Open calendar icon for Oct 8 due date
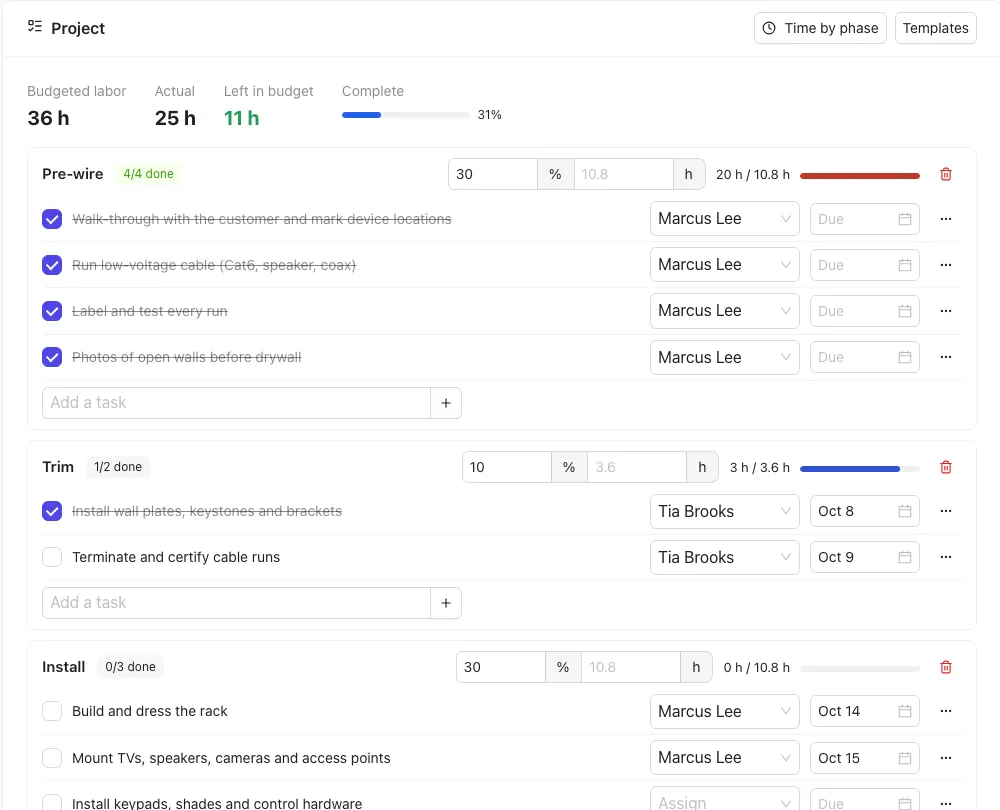The image size is (1000, 810). 904,511
